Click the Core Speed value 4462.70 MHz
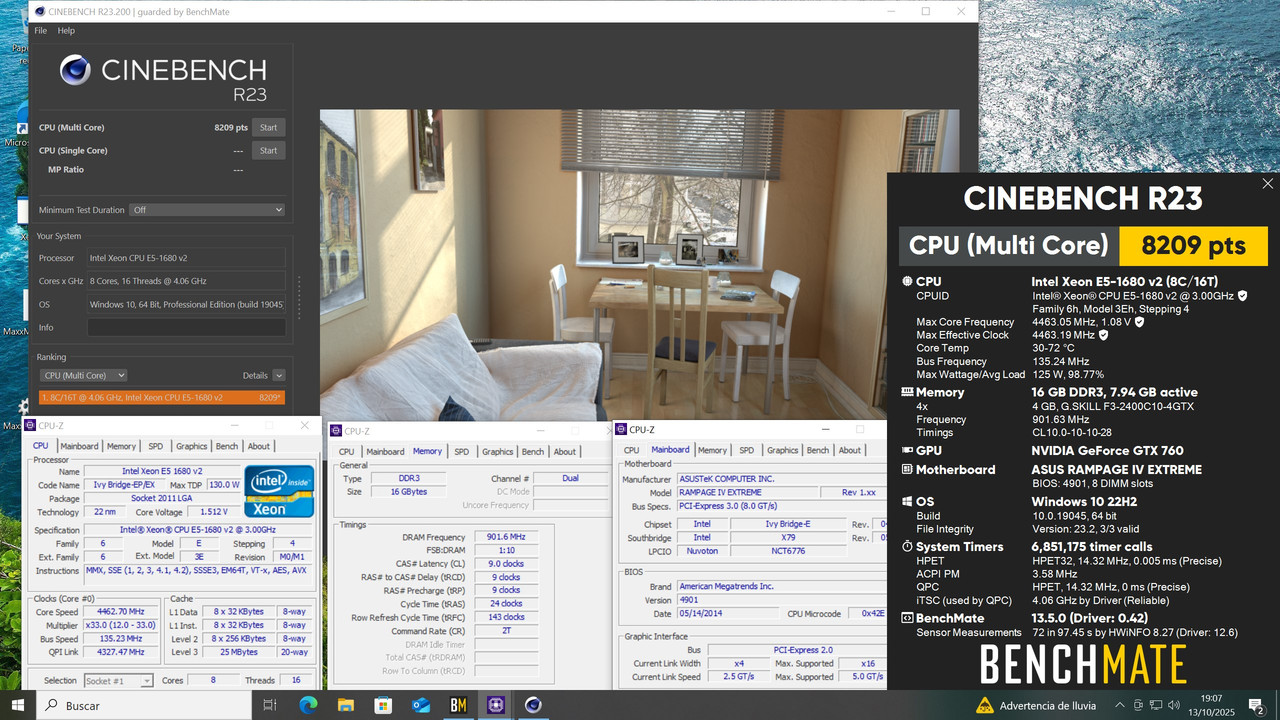Image resolution: width=1280 pixels, height=720 pixels. tap(121, 611)
